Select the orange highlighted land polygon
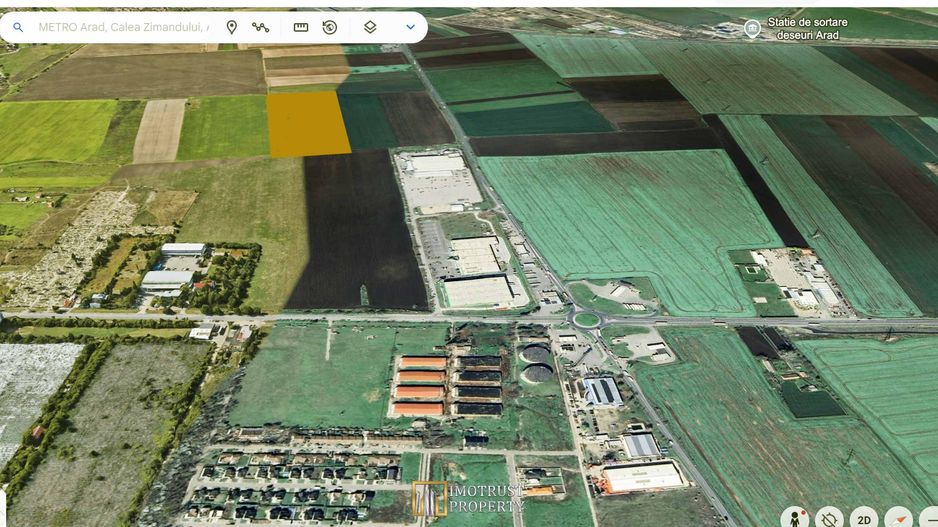The image size is (938, 527). tap(307, 124)
